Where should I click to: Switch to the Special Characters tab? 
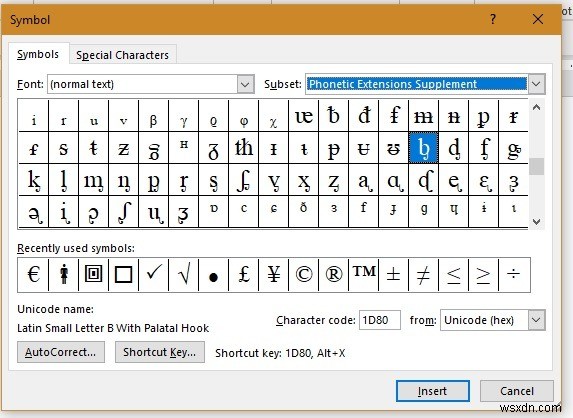click(x=122, y=55)
